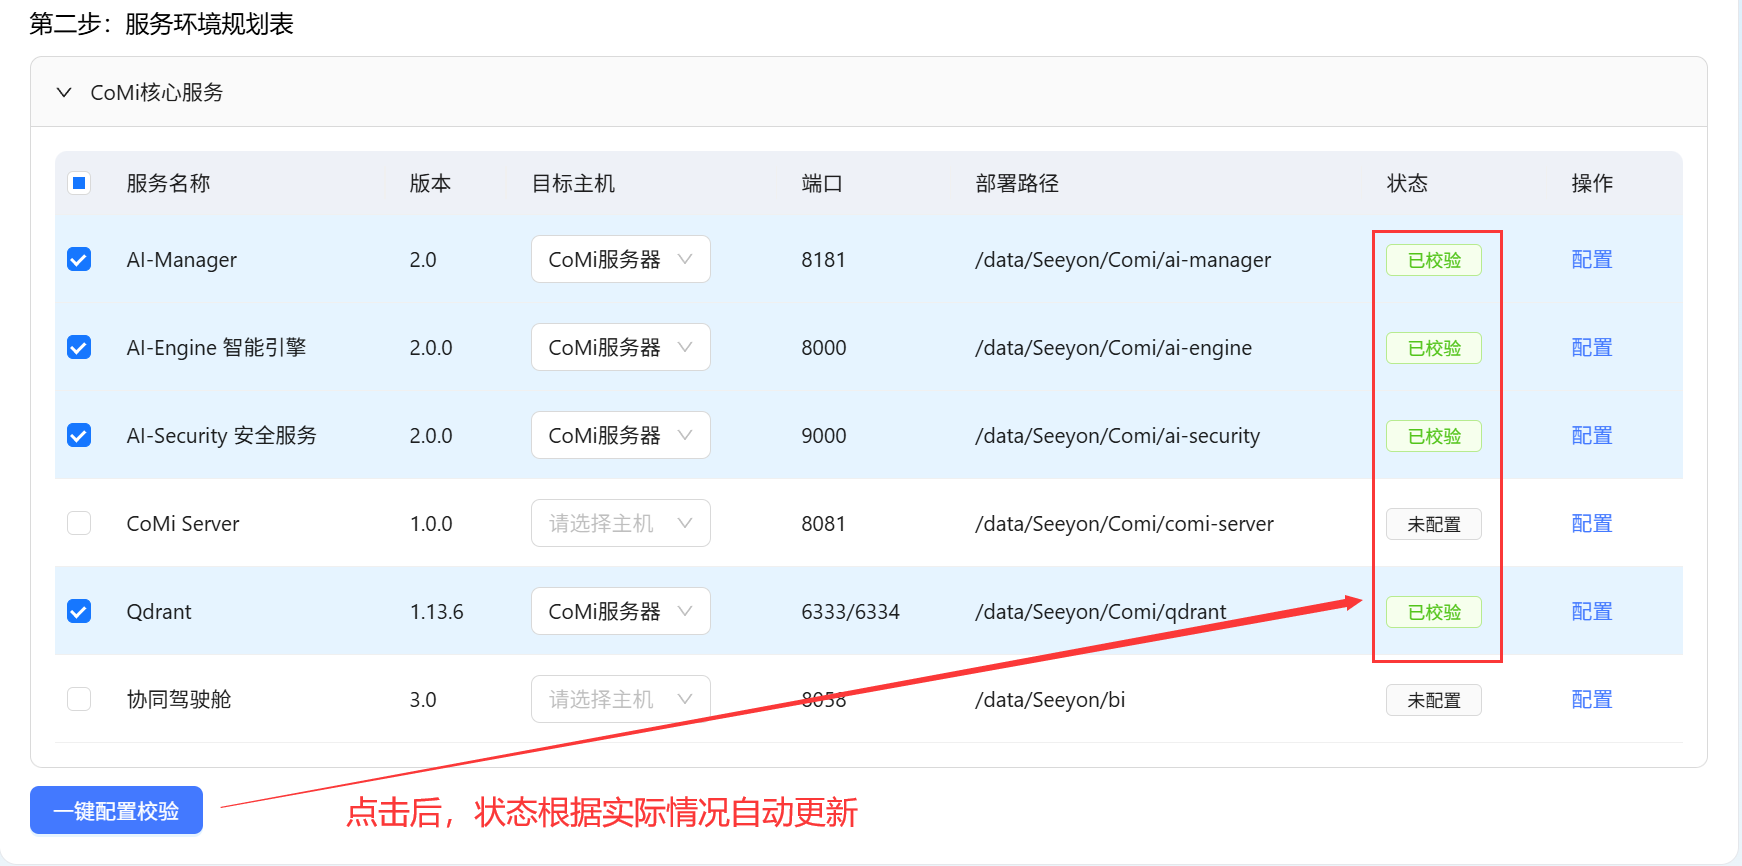Image resolution: width=1742 pixels, height=866 pixels.
Task: Click 已校验 status tag of AI-Engine 智能引擎
Action: coord(1434,348)
